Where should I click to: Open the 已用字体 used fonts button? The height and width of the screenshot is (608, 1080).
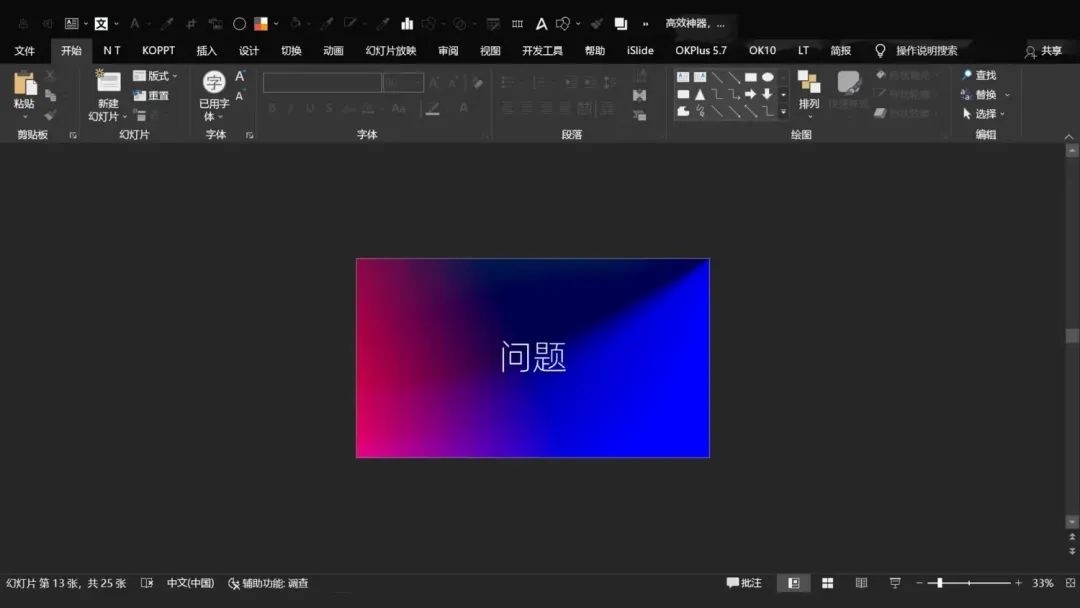(x=214, y=96)
